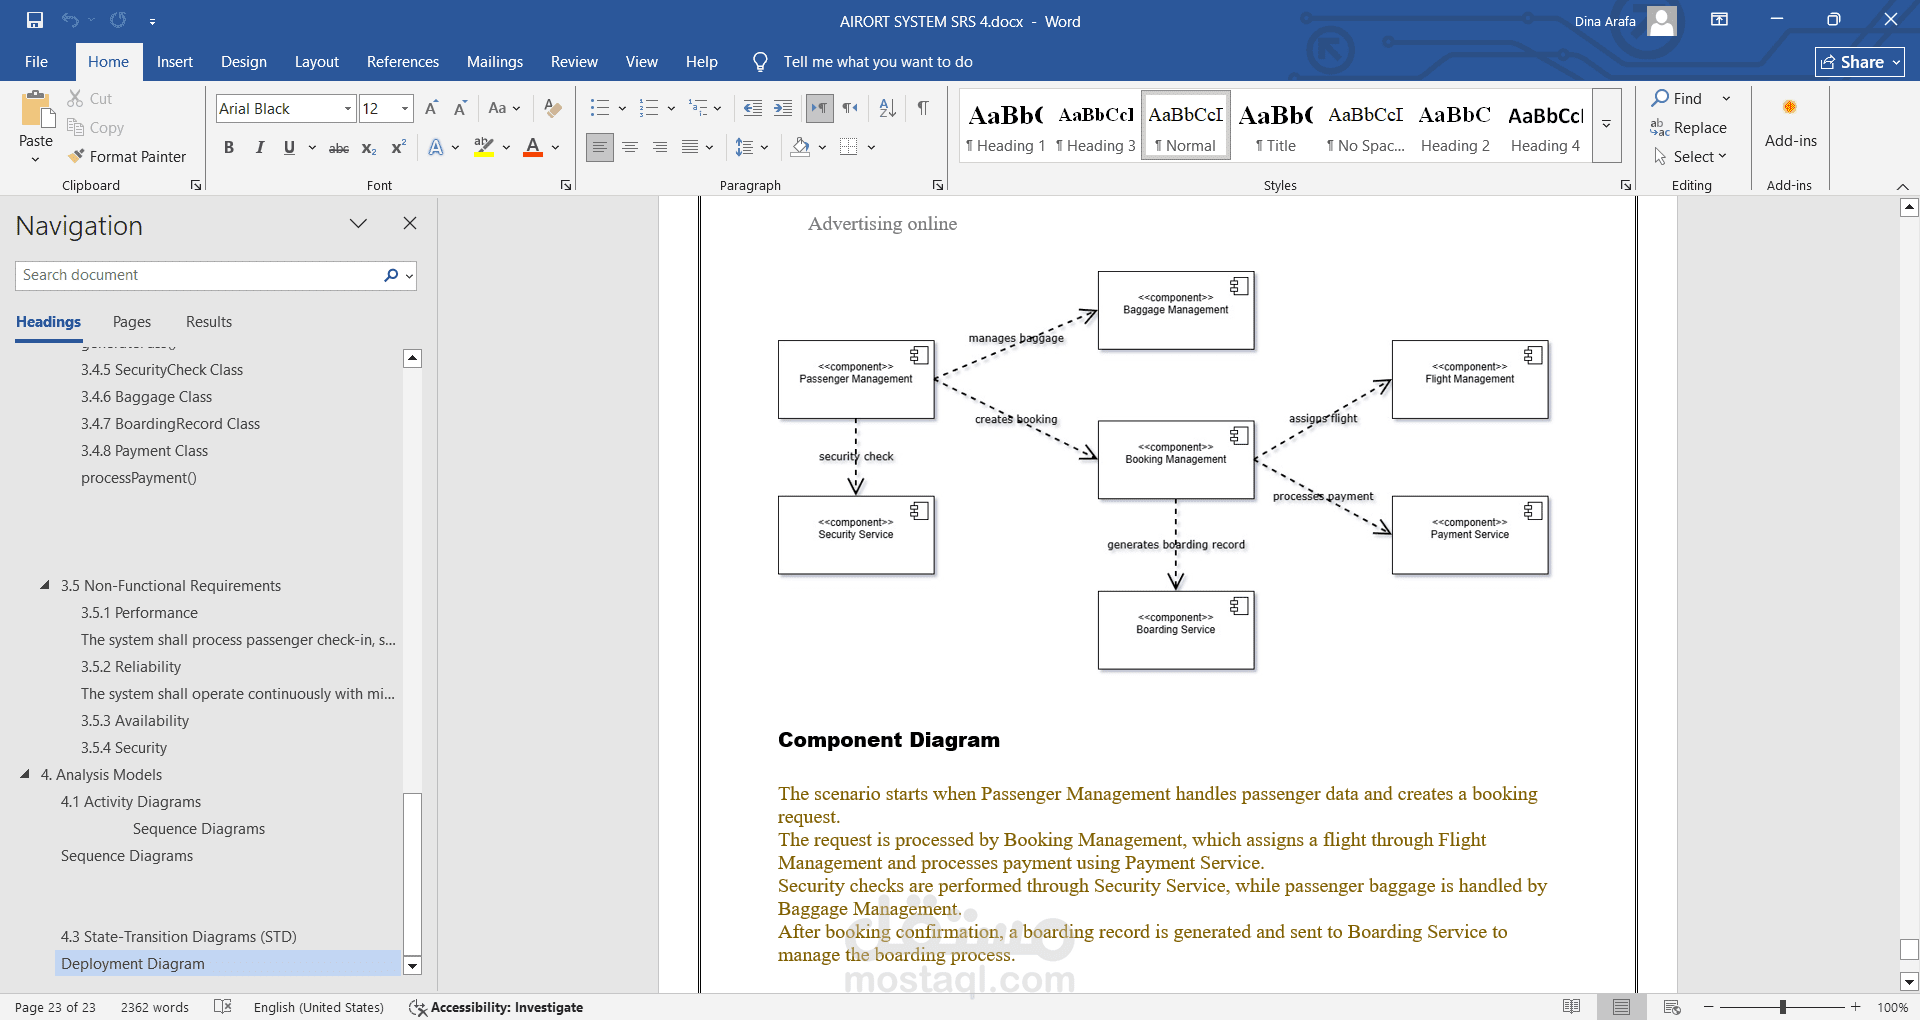Toggle underline formatting
The height and width of the screenshot is (1020, 1920).
(289, 147)
